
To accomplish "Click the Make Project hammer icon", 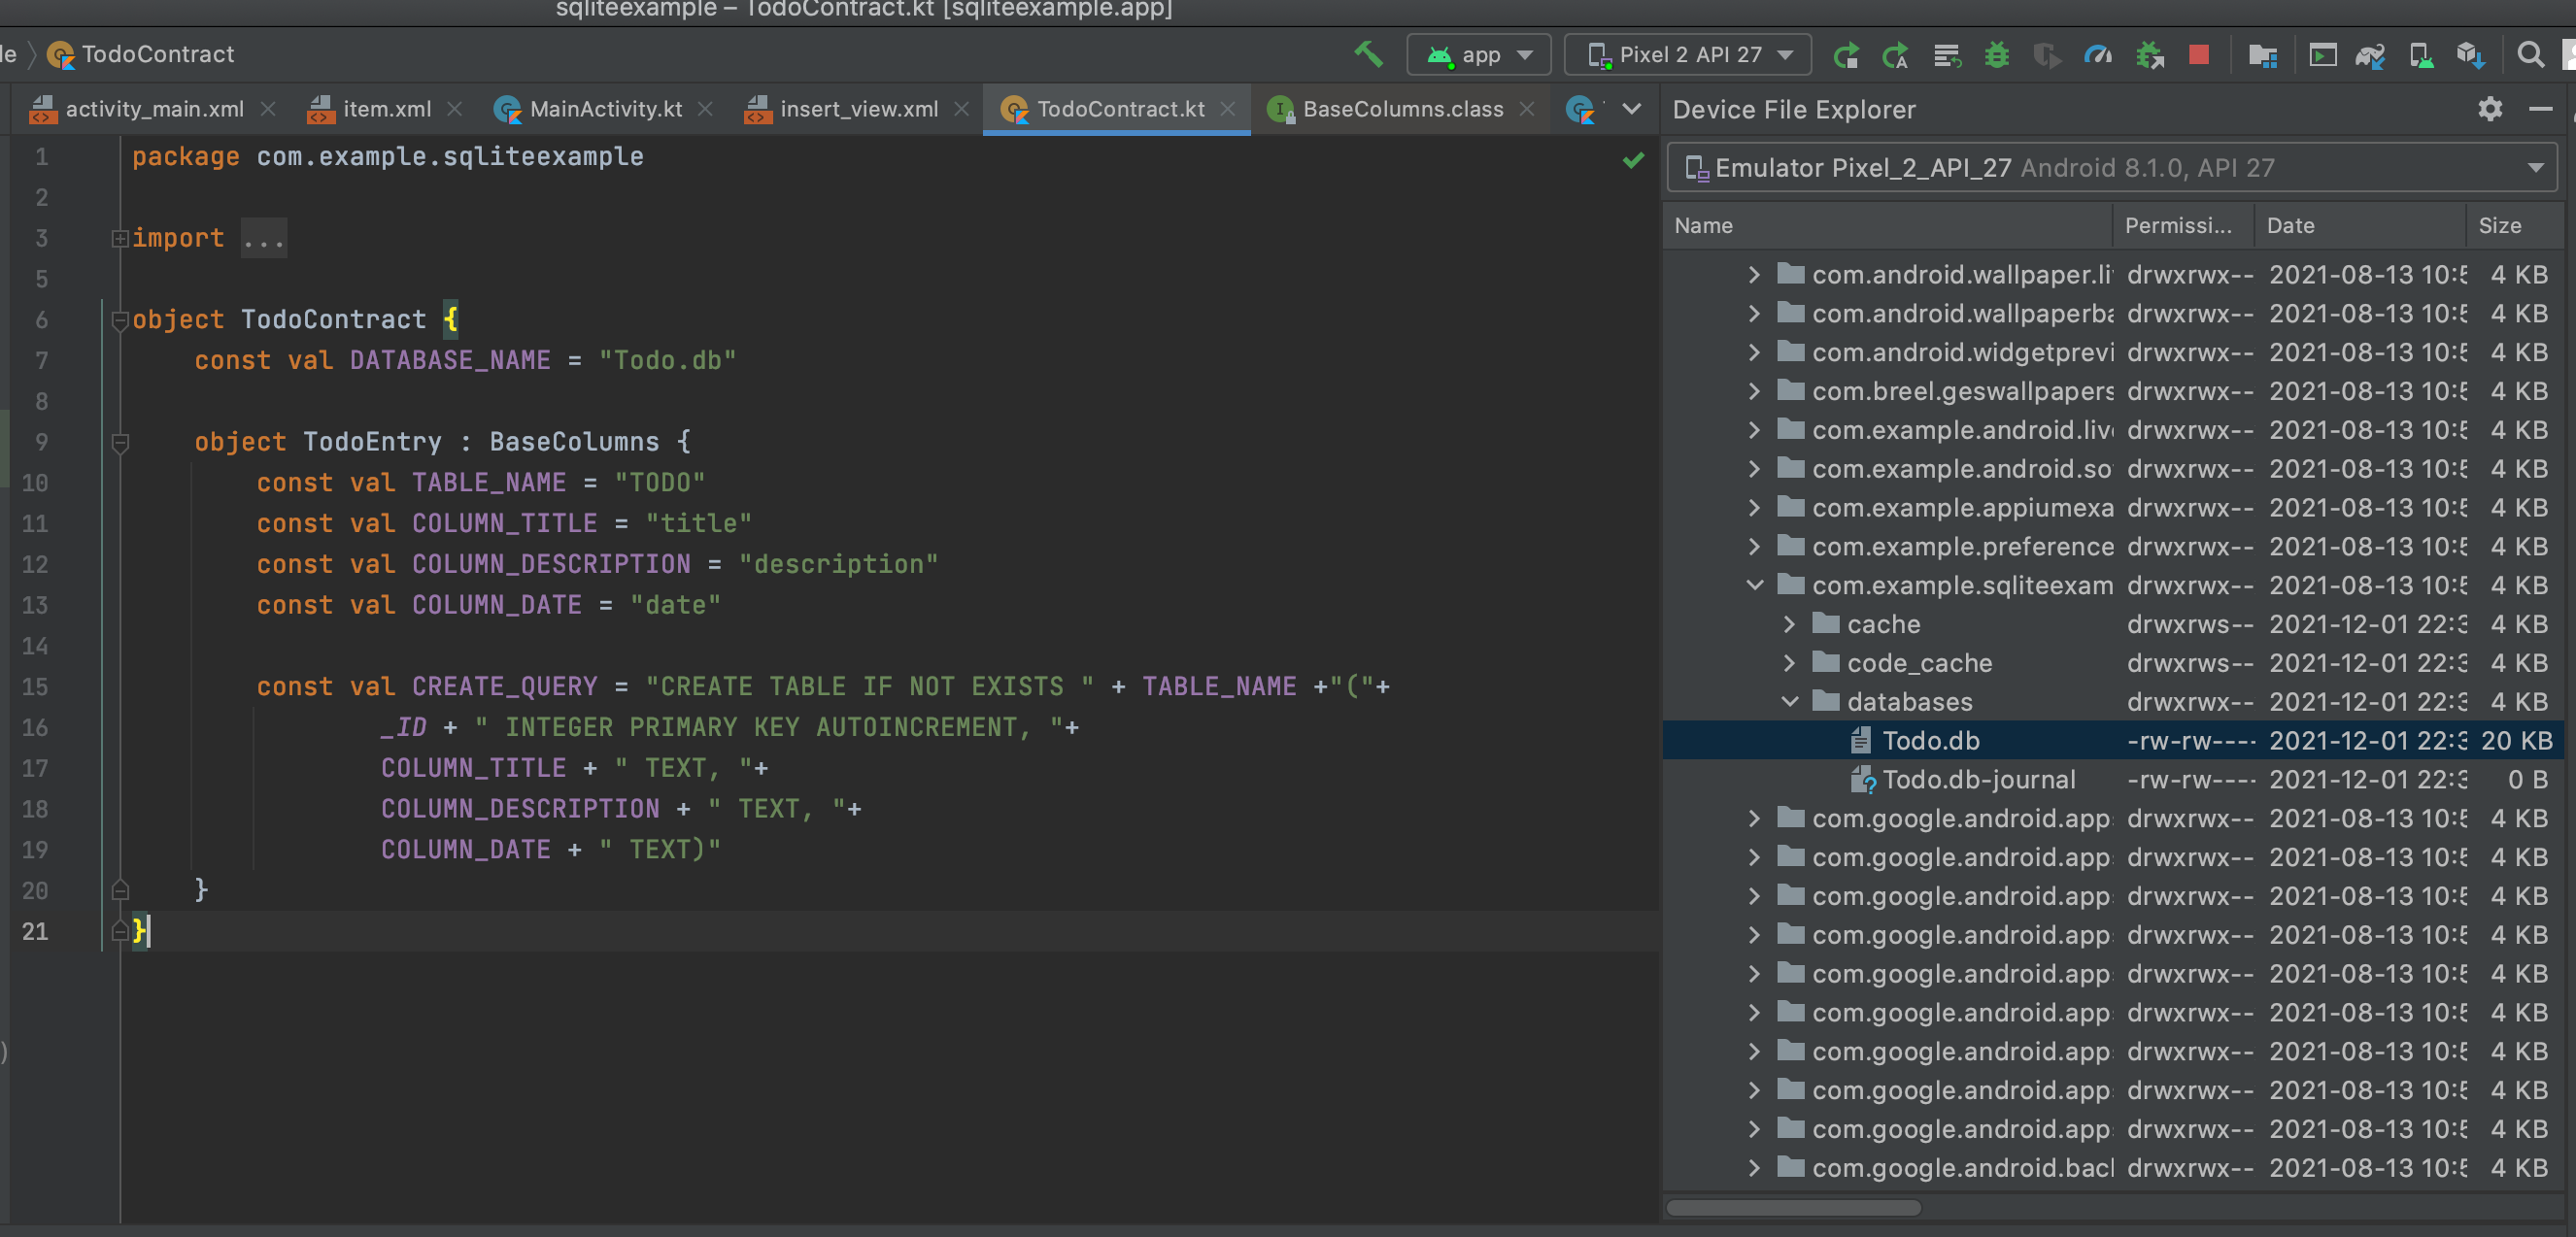I will tap(1368, 54).
